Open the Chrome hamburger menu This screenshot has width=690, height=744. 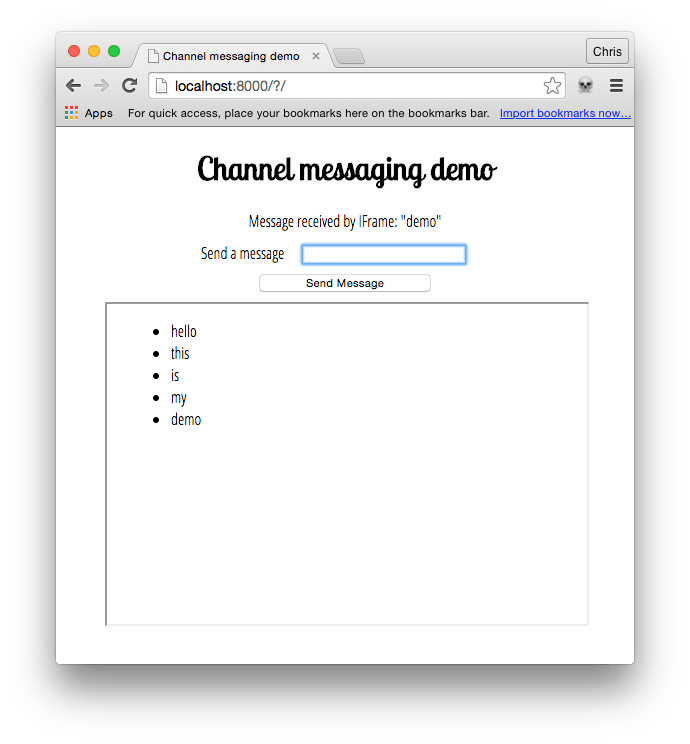pyautogui.click(x=616, y=86)
